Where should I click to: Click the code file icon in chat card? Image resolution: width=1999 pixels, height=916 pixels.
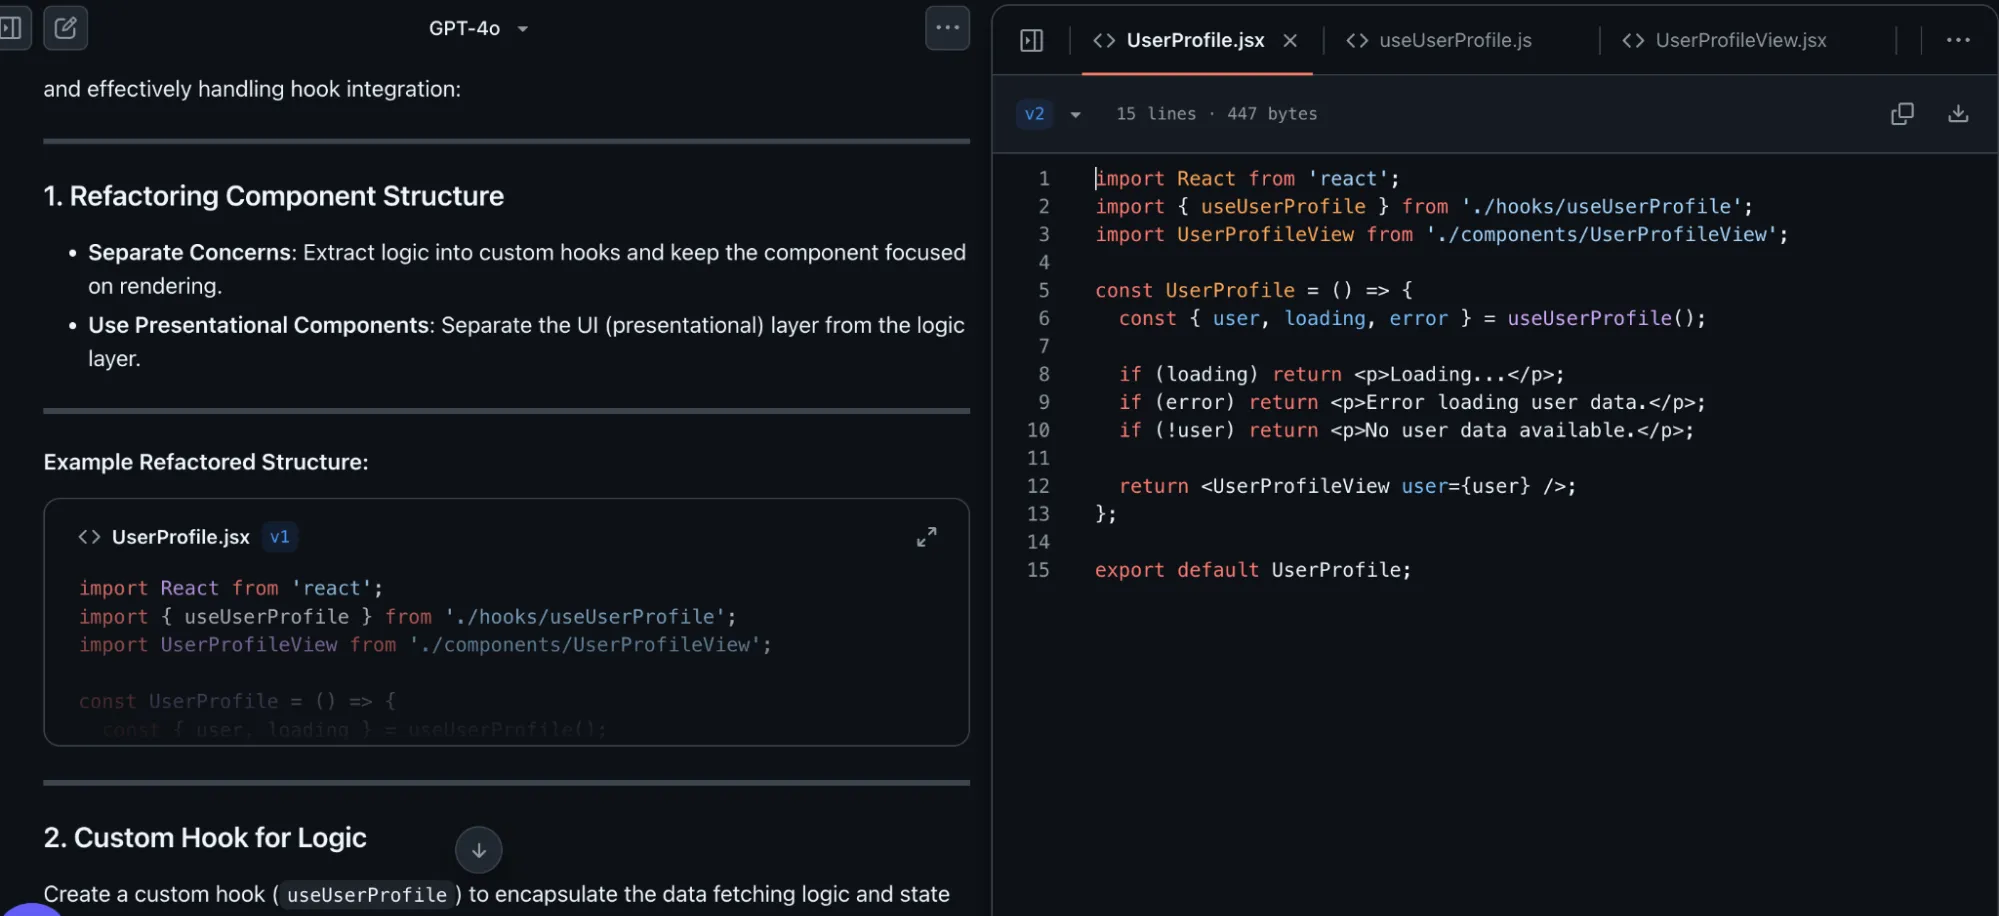[89, 538]
